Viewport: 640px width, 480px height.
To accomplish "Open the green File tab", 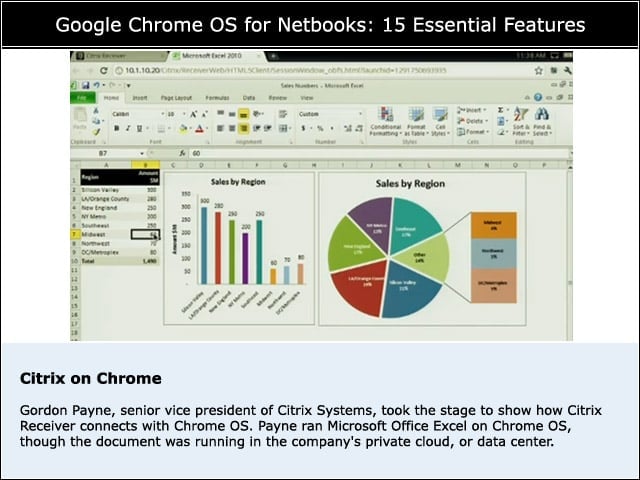I will coord(82,98).
